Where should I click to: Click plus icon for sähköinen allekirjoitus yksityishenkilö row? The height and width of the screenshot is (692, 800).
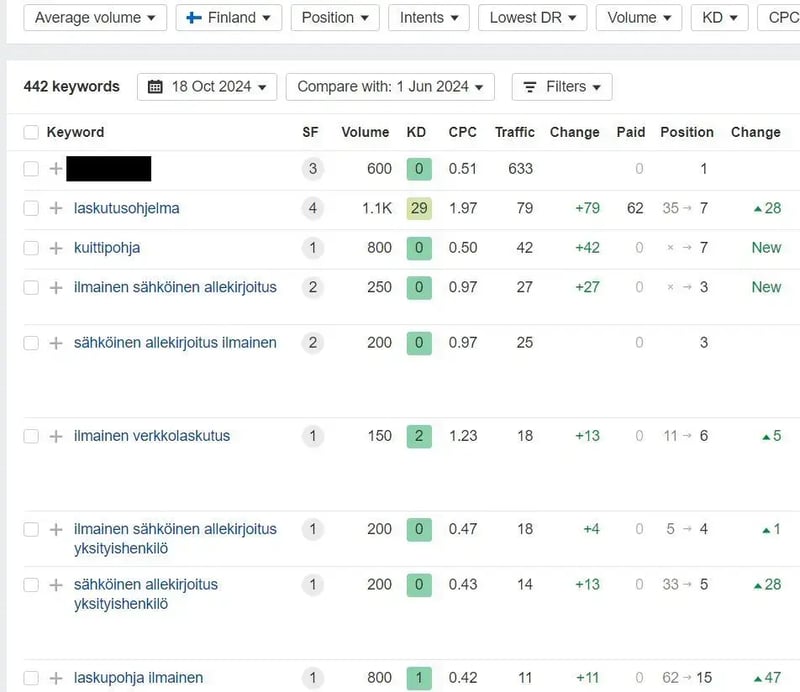click(x=56, y=585)
